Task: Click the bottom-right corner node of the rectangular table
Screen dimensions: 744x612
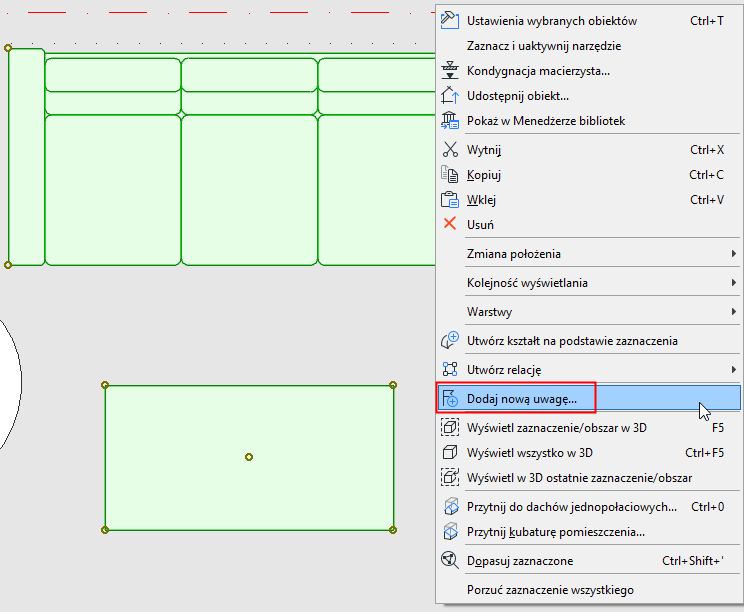Action: tap(393, 530)
